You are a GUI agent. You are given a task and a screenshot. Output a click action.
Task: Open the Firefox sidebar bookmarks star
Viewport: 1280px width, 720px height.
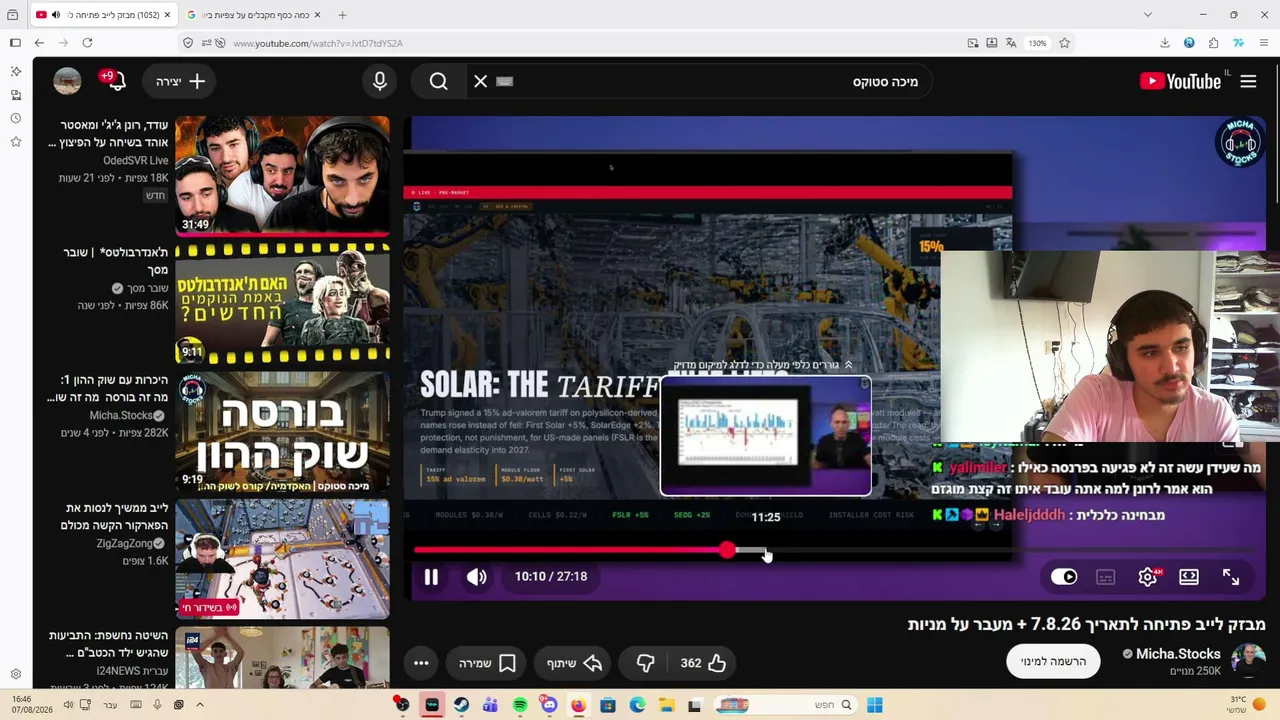point(15,142)
